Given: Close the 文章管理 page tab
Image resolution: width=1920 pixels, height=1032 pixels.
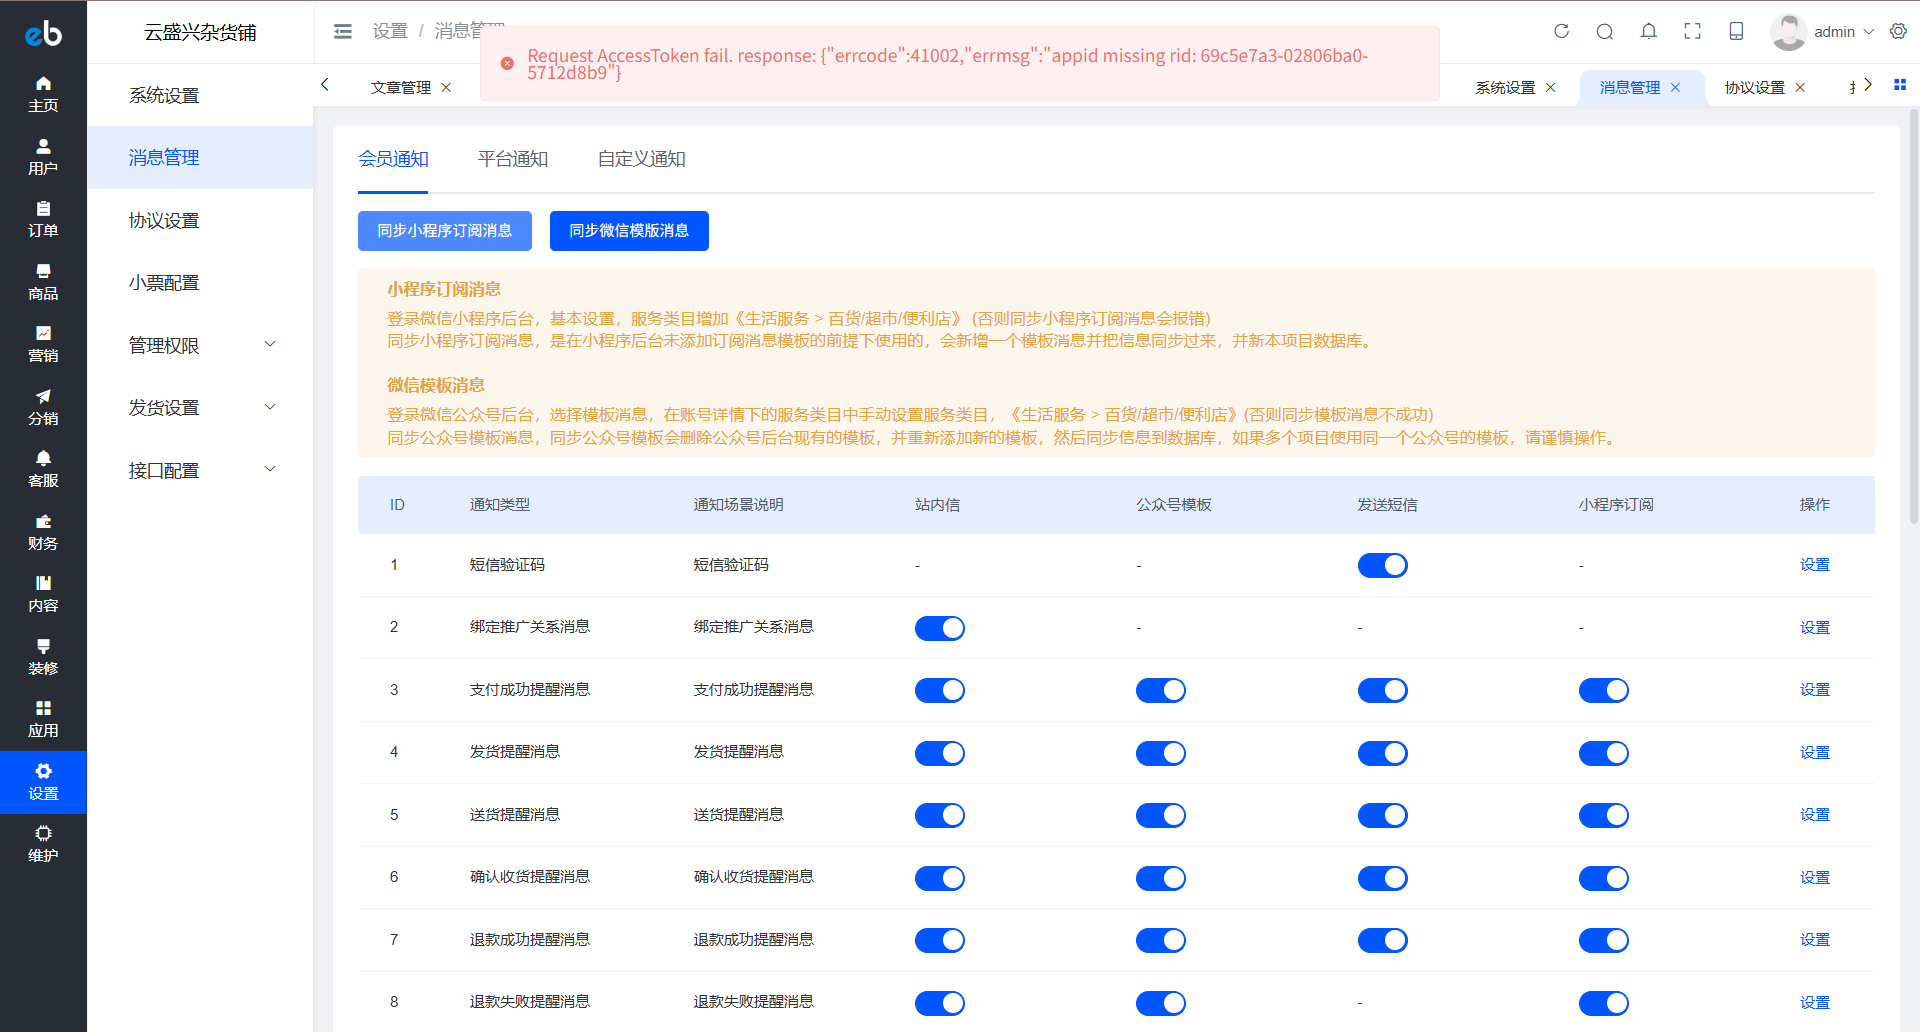Looking at the screenshot, I should point(446,88).
